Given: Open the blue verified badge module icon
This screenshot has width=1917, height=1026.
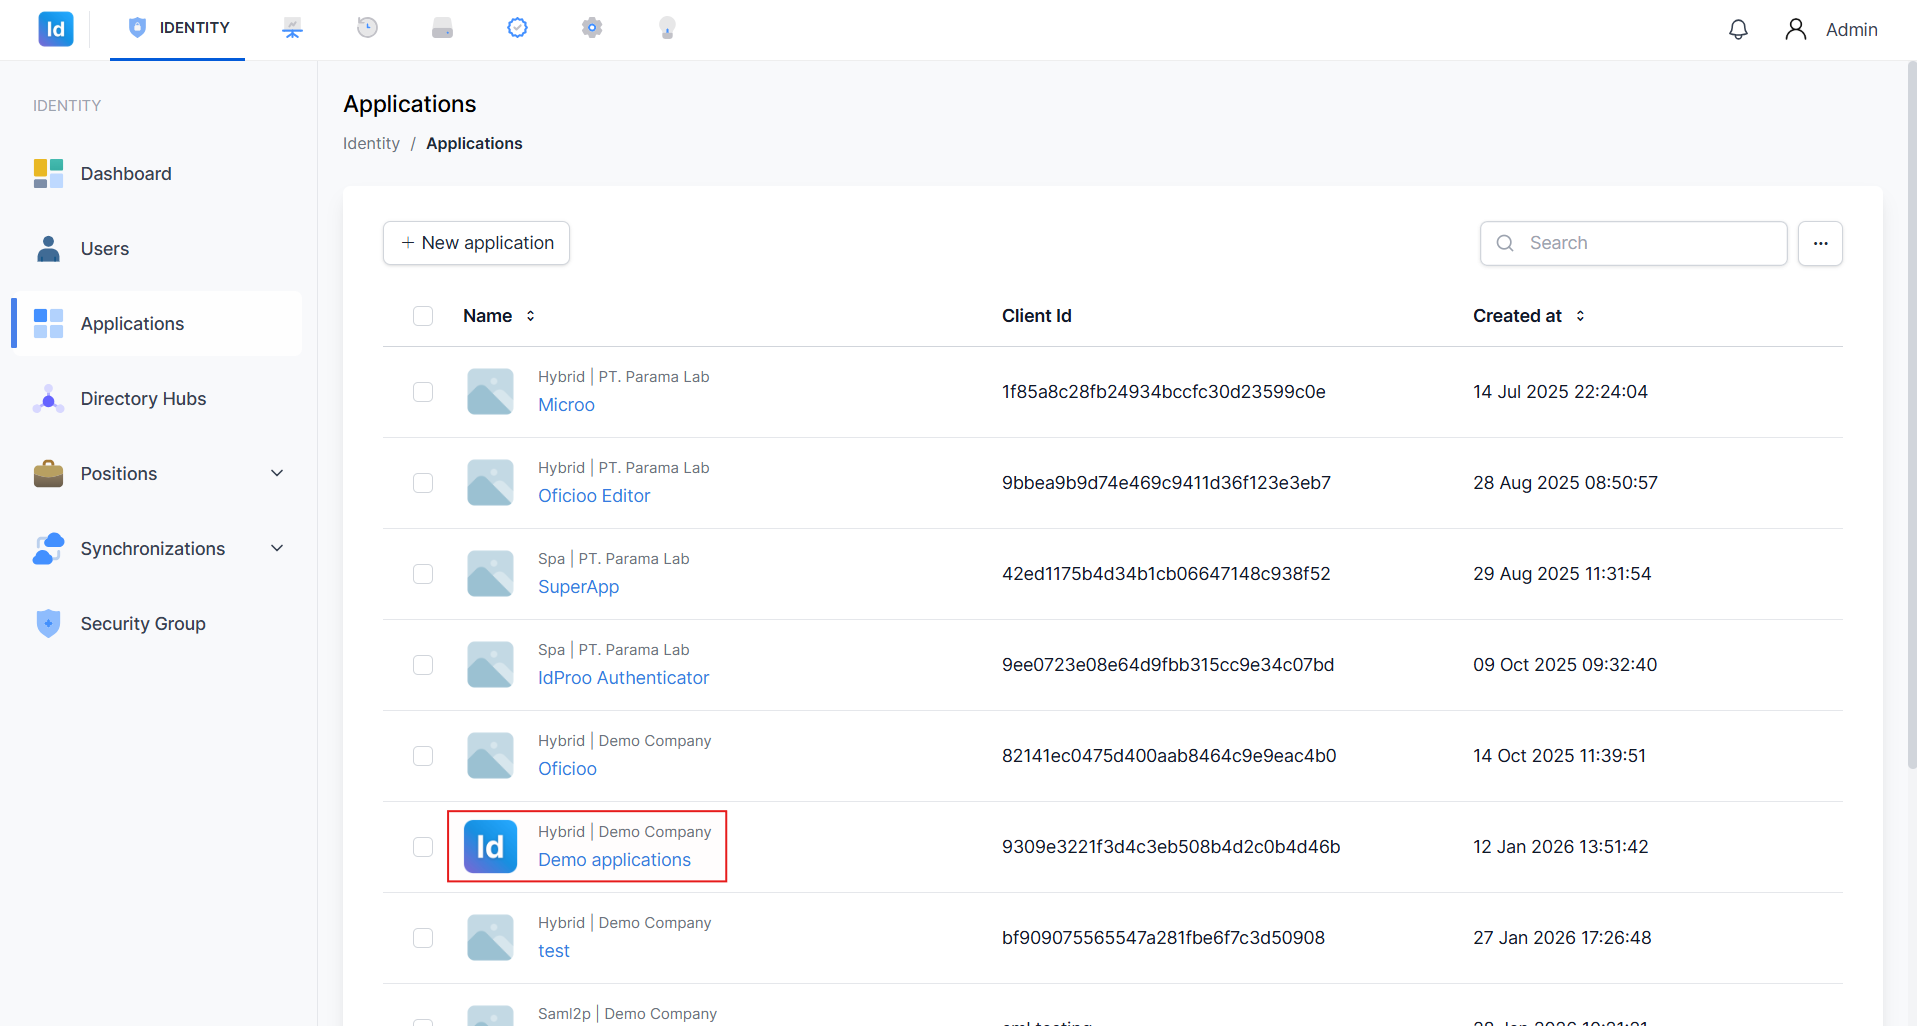Looking at the screenshot, I should 517,28.
